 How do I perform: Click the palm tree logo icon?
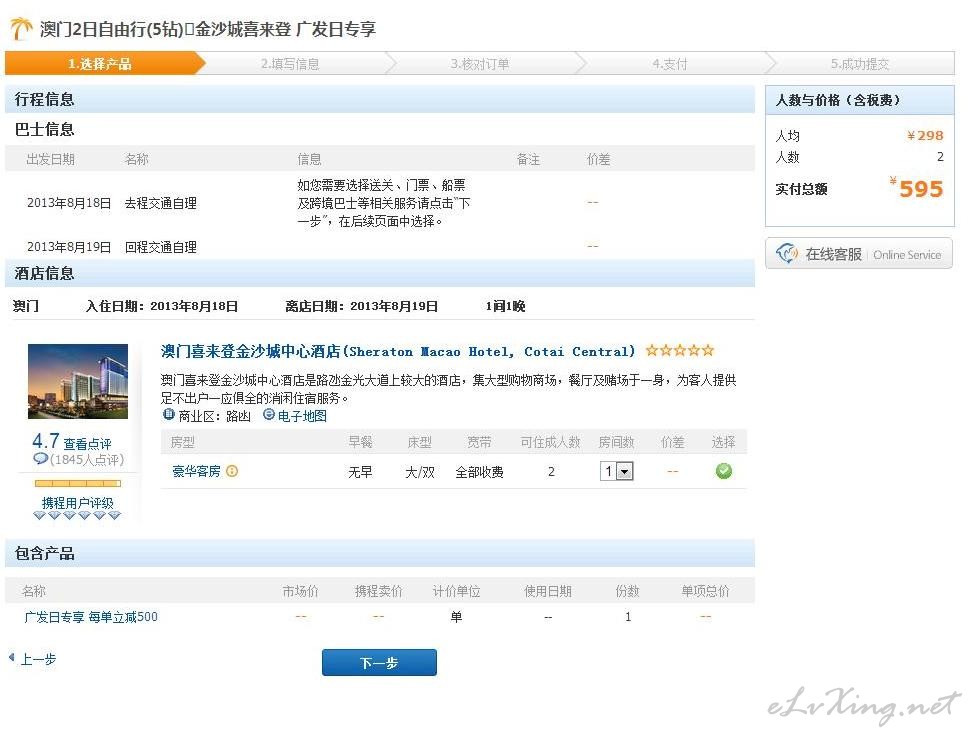(x=22, y=29)
